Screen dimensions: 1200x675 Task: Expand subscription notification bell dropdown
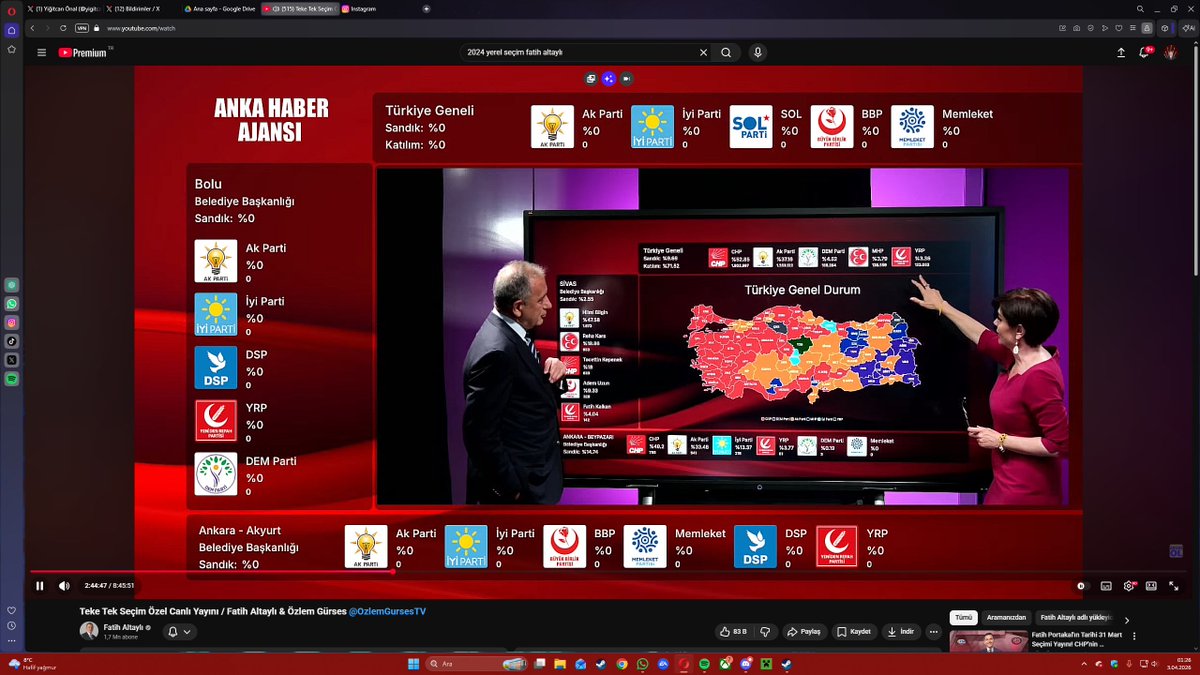tap(180, 632)
